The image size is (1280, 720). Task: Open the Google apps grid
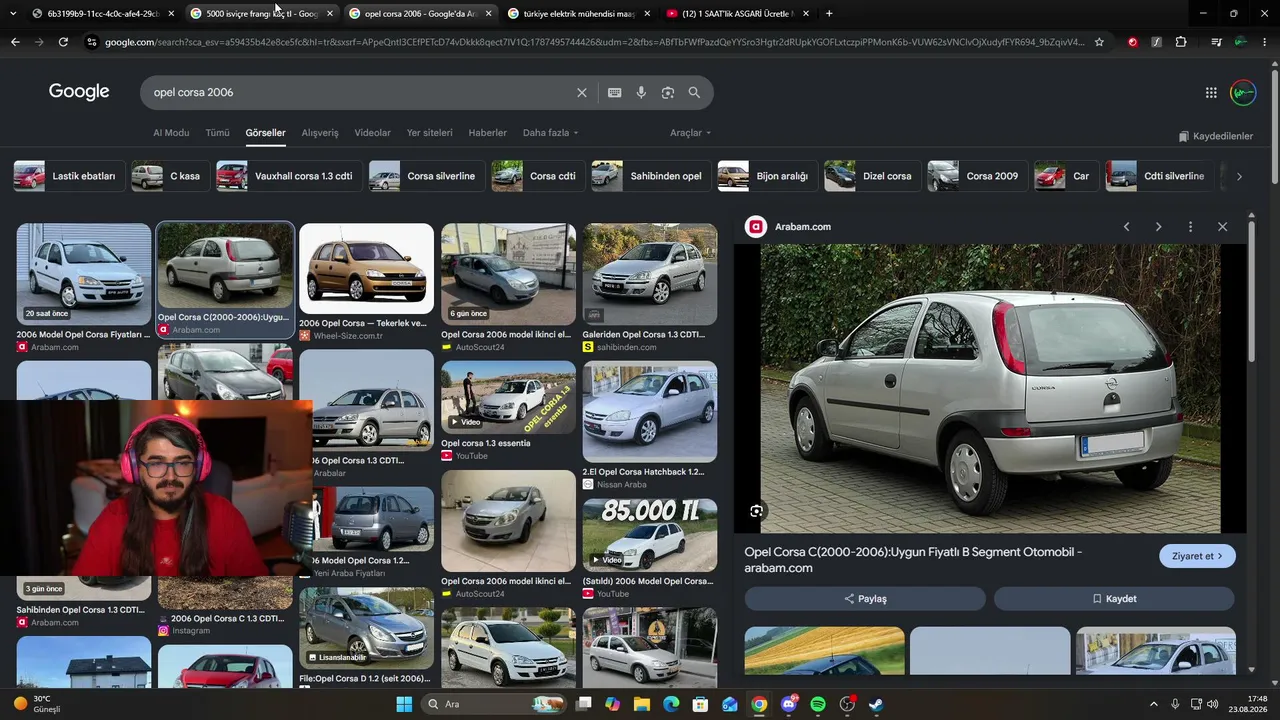(1211, 92)
